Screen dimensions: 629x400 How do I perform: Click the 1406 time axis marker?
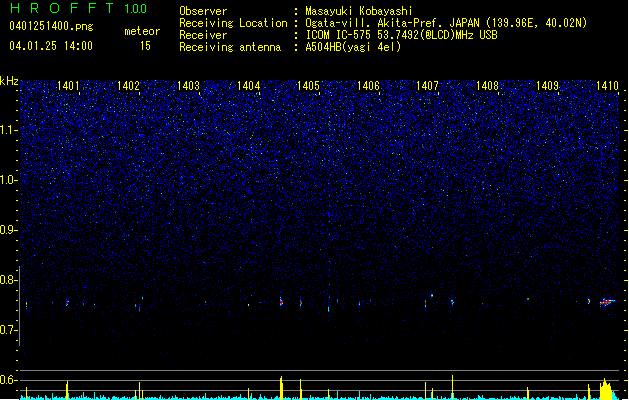368,86
